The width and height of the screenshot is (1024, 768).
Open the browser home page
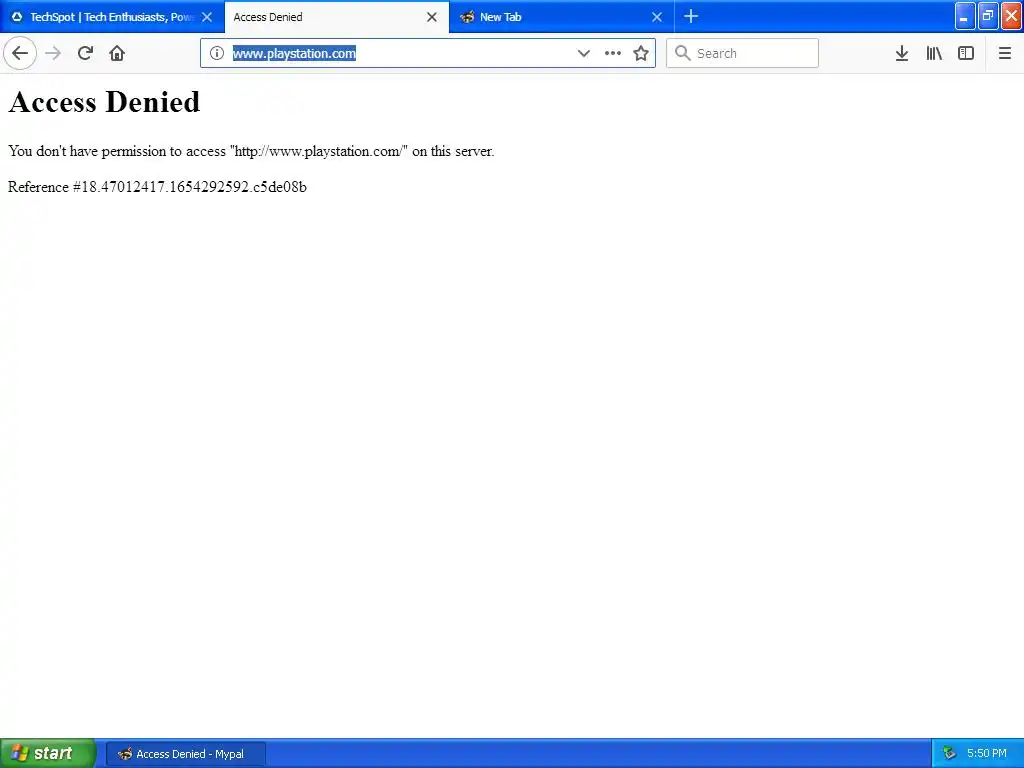[117, 53]
